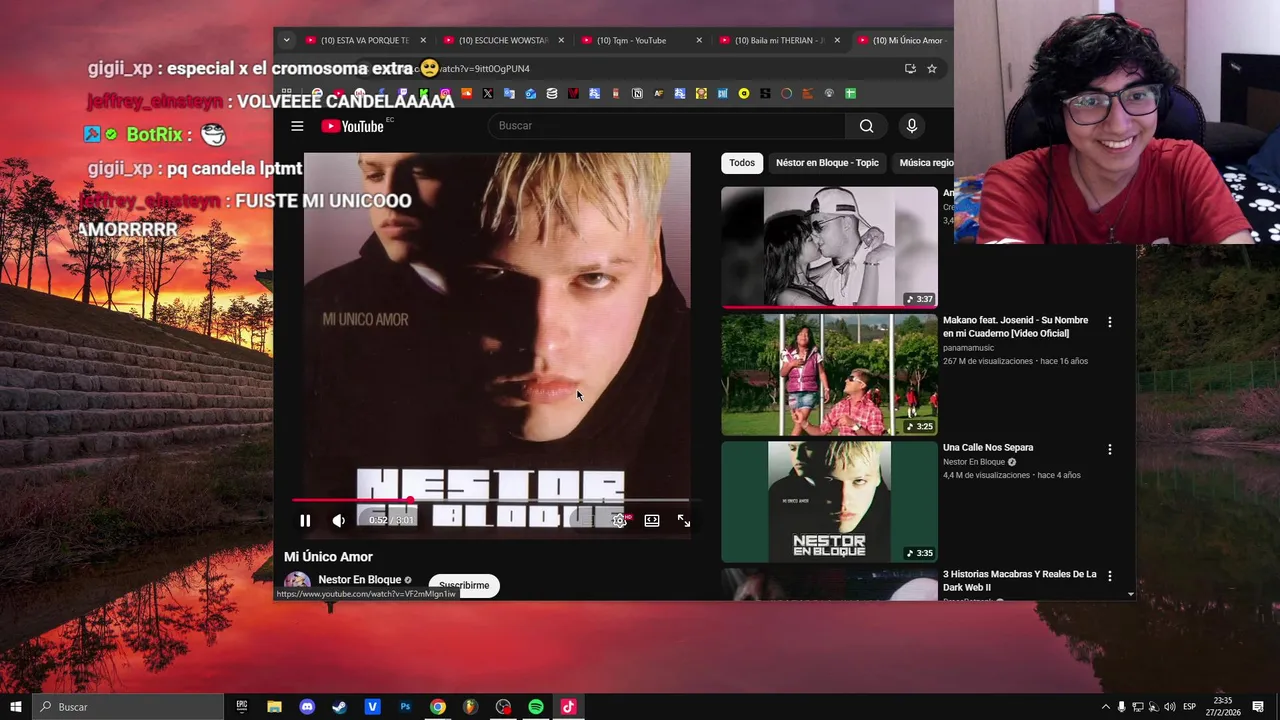Open the clock showing 23:35

coord(1223,706)
